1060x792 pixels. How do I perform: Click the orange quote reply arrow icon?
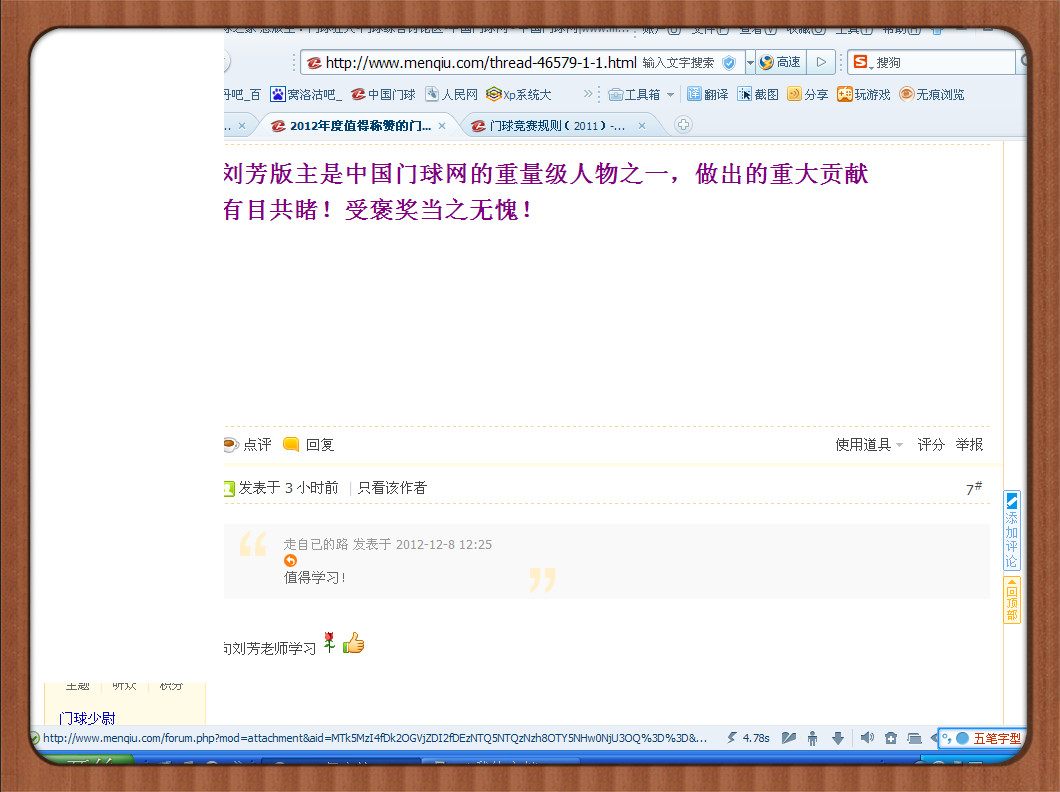290,561
